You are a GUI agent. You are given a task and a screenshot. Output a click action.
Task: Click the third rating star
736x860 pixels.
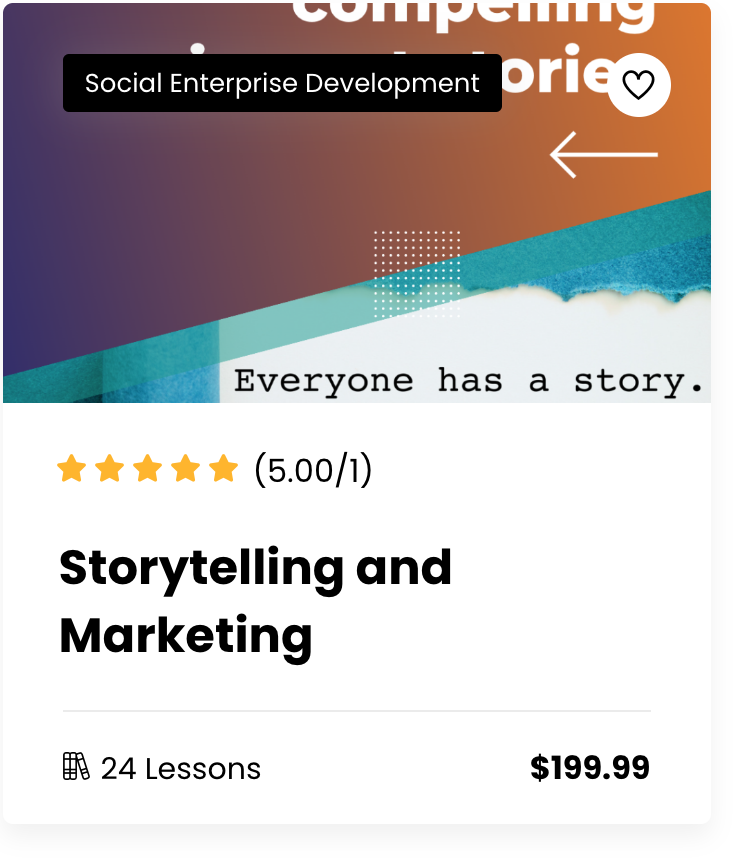[147, 468]
